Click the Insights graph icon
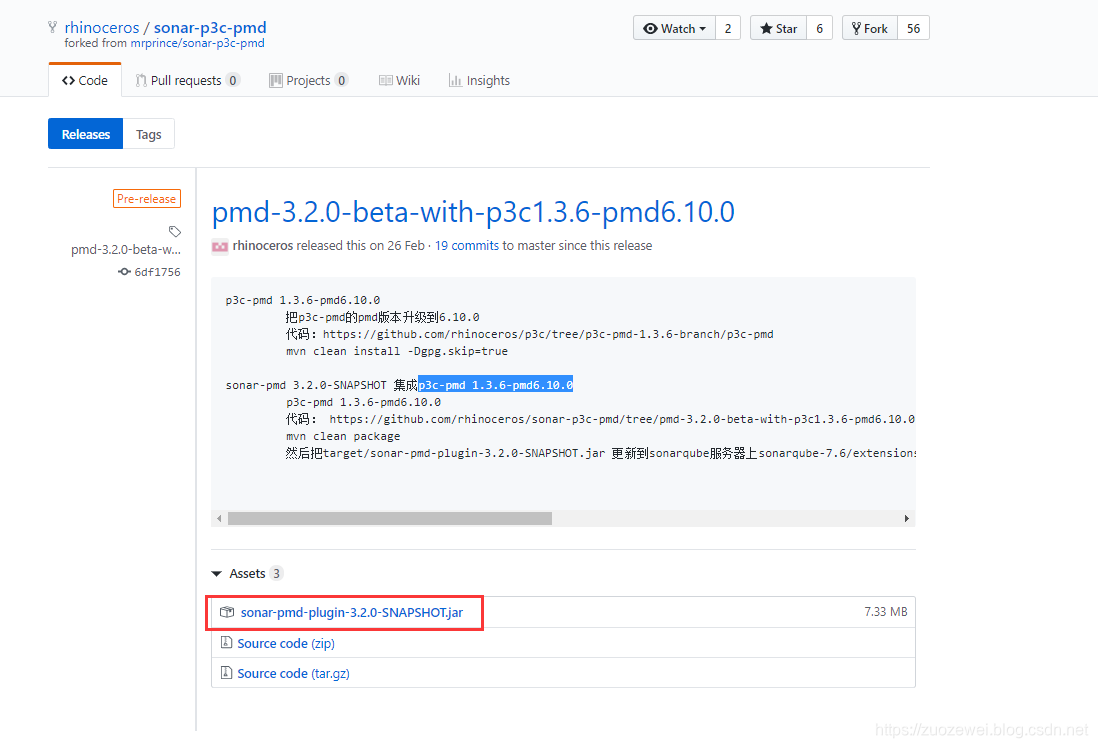Image resolution: width=1098 pixels, height=748 pixels. point(455,81)
